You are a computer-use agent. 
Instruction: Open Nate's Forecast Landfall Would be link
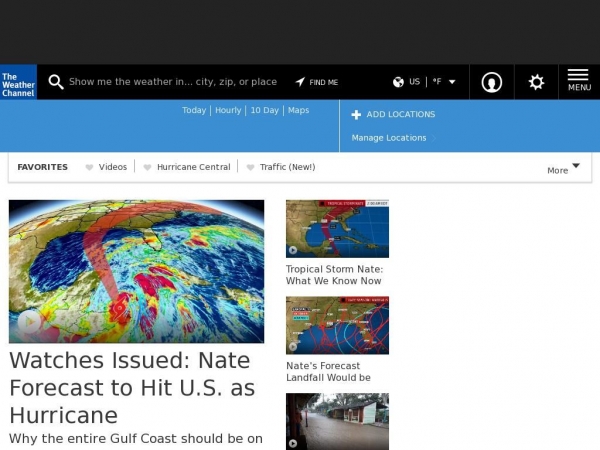click(x=328, y=372)
